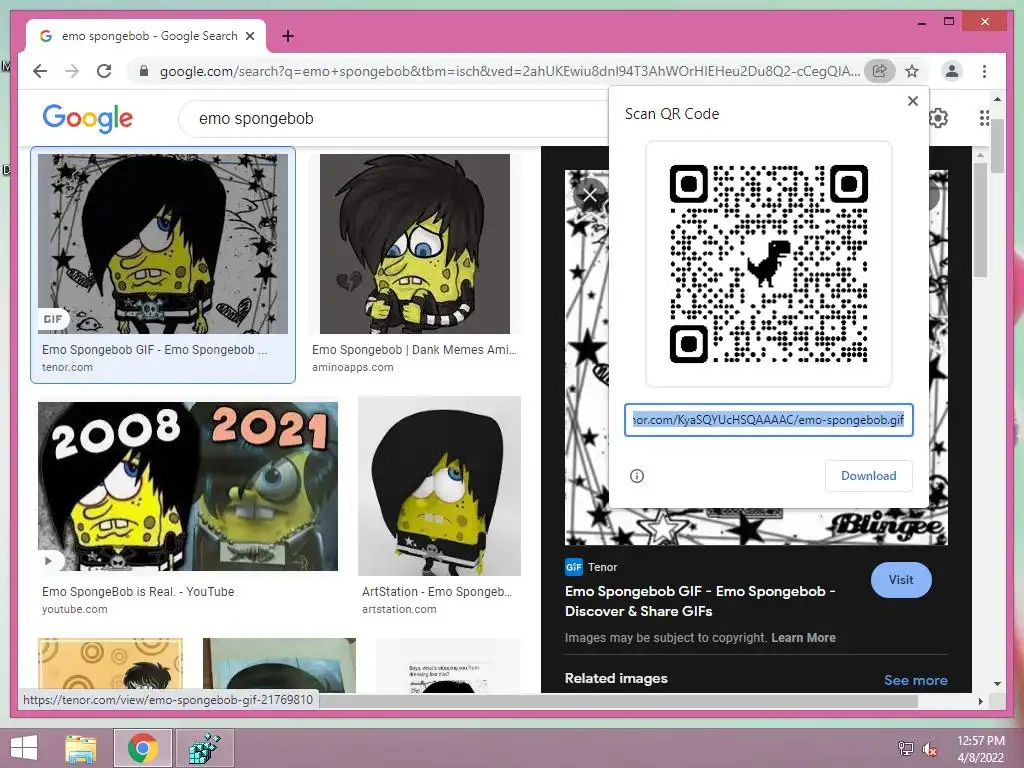Close the emo spongebob search tab

(x=249, y=36)
